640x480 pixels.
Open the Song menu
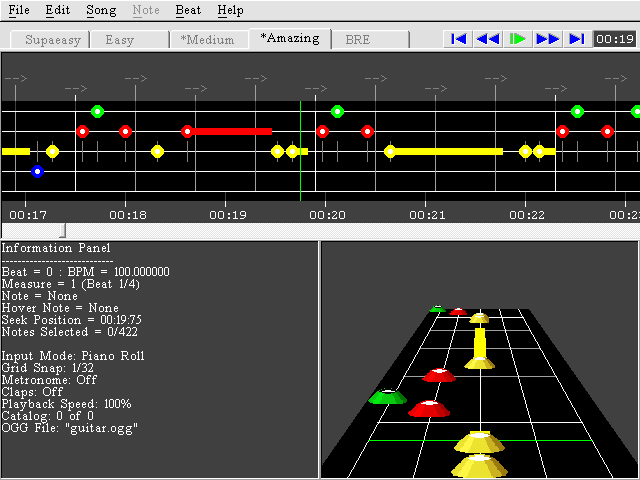[x=101, y=10]
